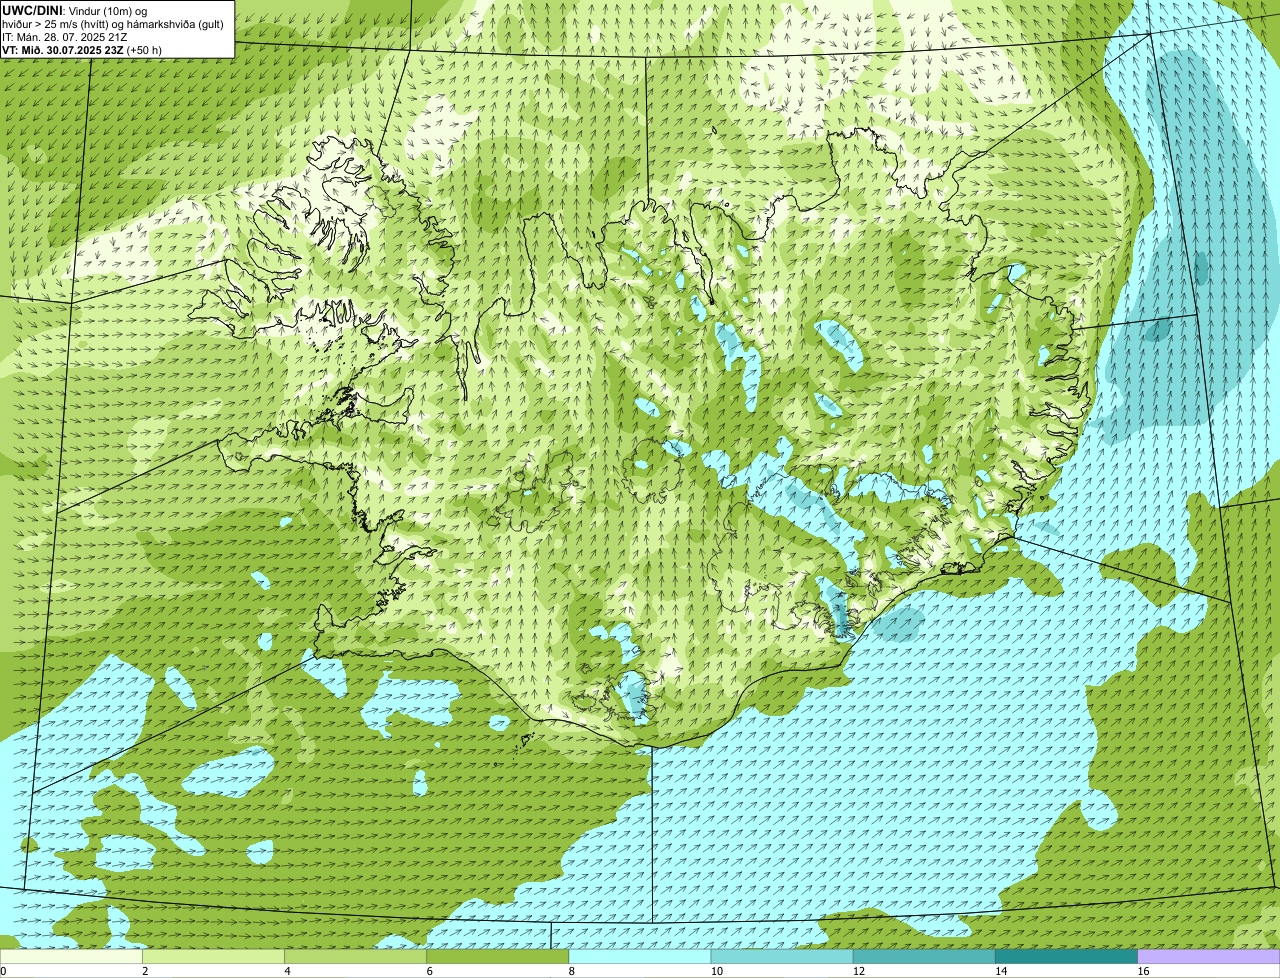Click the "6" label under the color scale
Viewport: 1280px width, 978px height.
pos(429,971)
